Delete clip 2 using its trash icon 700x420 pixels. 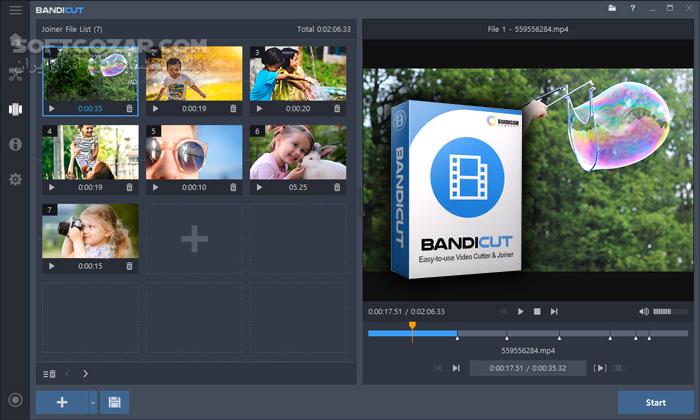point(233,108)
